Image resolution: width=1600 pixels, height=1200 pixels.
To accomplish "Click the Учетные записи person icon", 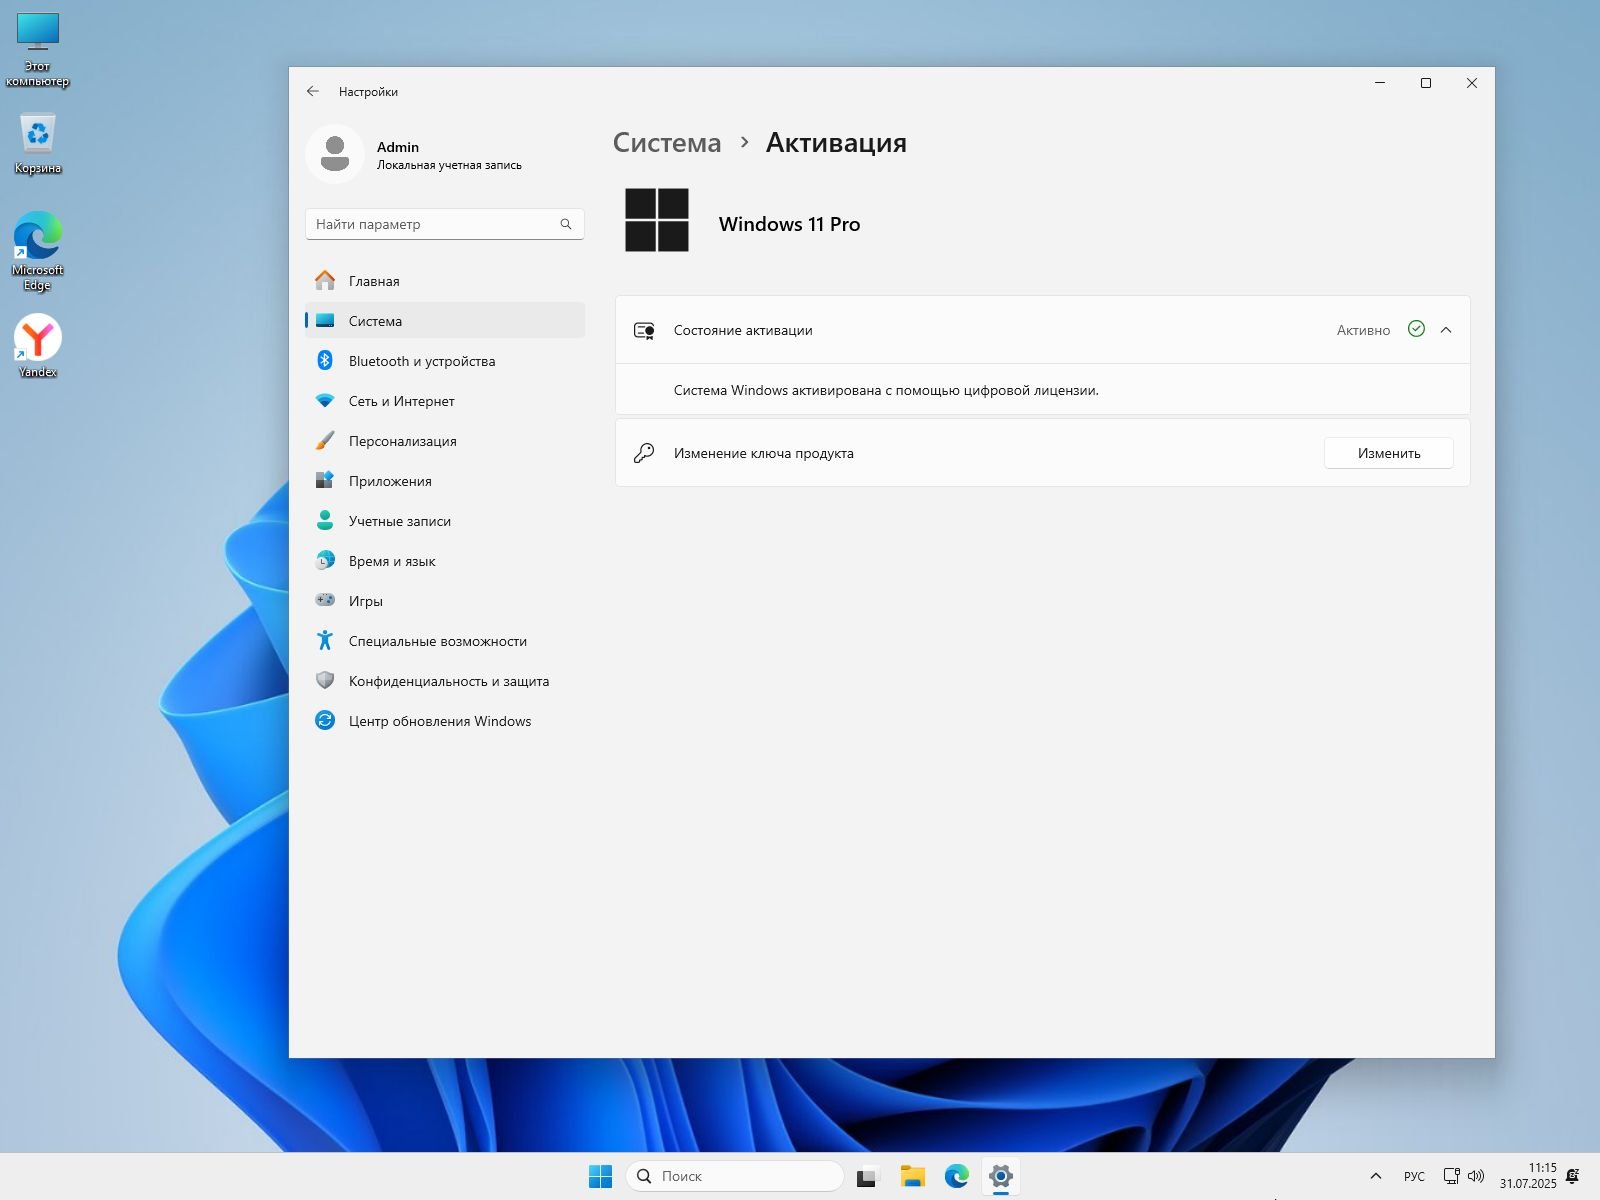I will point(325,520).
